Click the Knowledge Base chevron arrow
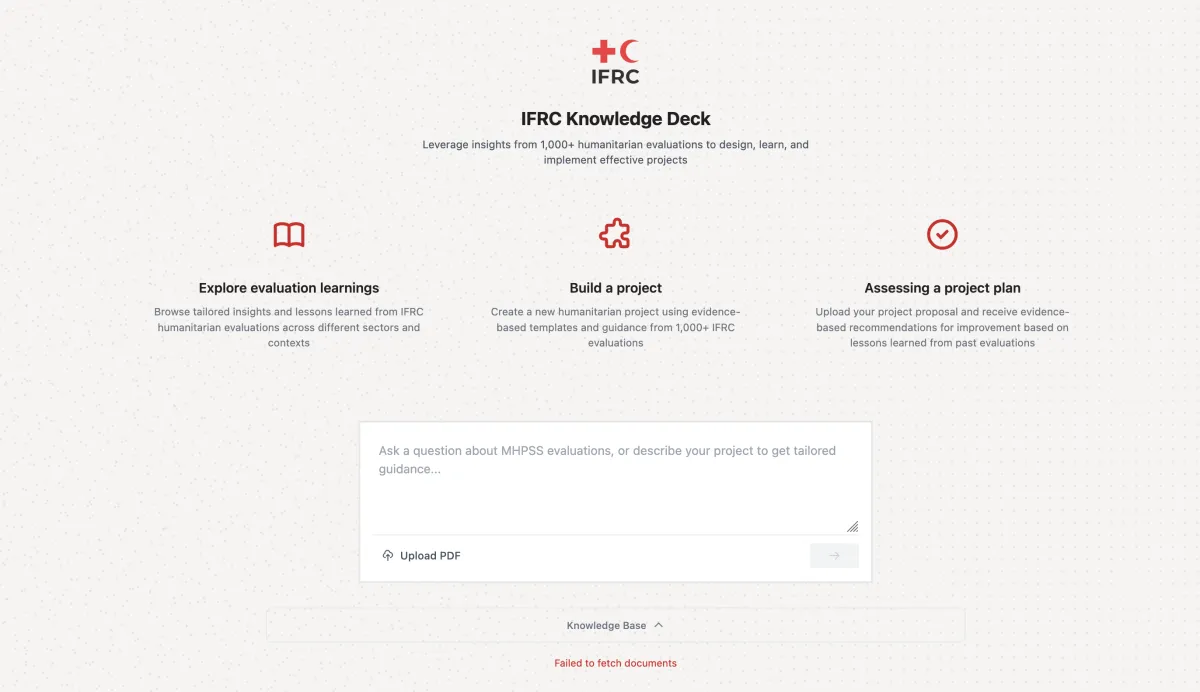This screenshot has width=1200, height=692. pyautogui.click(x=658, y=626)
